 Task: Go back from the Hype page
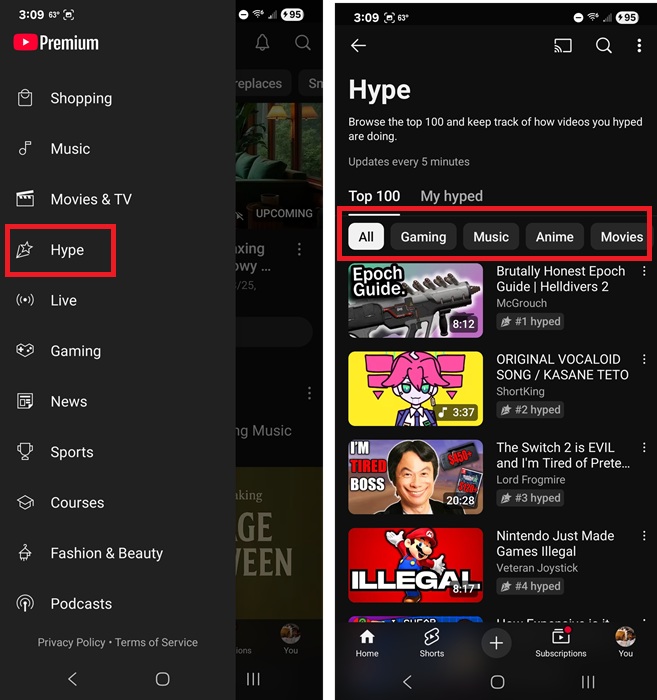tap(358, 45)
